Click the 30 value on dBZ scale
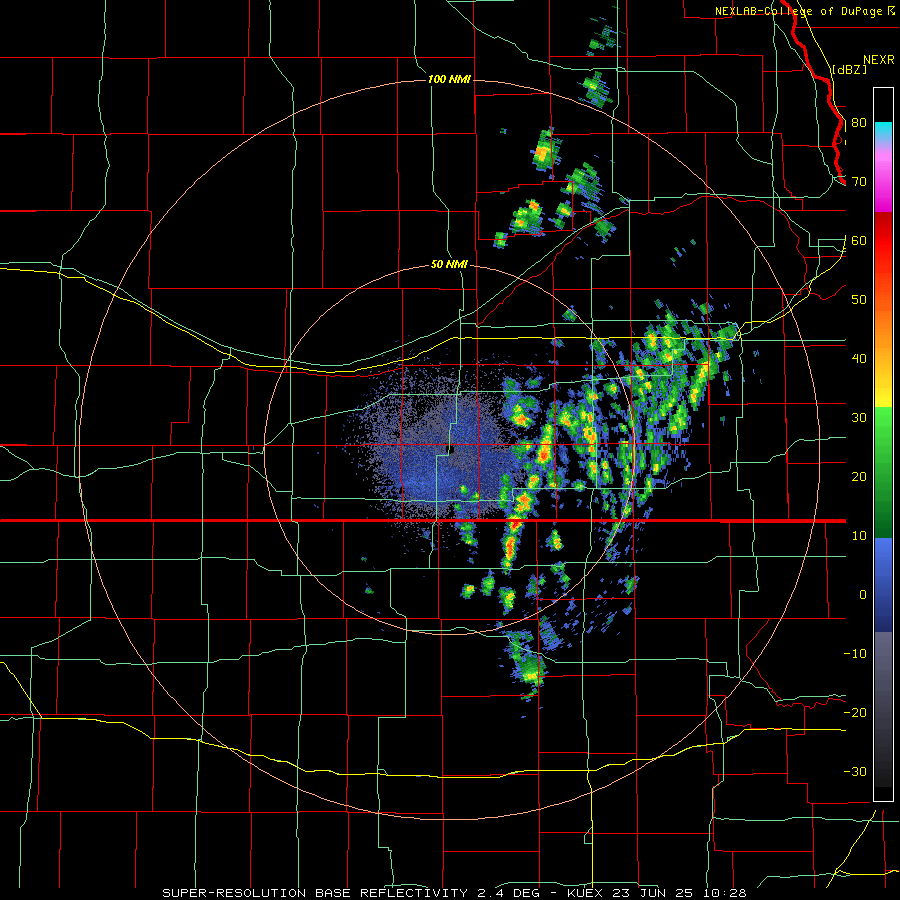The image size is (900, 900). [859, 418]
